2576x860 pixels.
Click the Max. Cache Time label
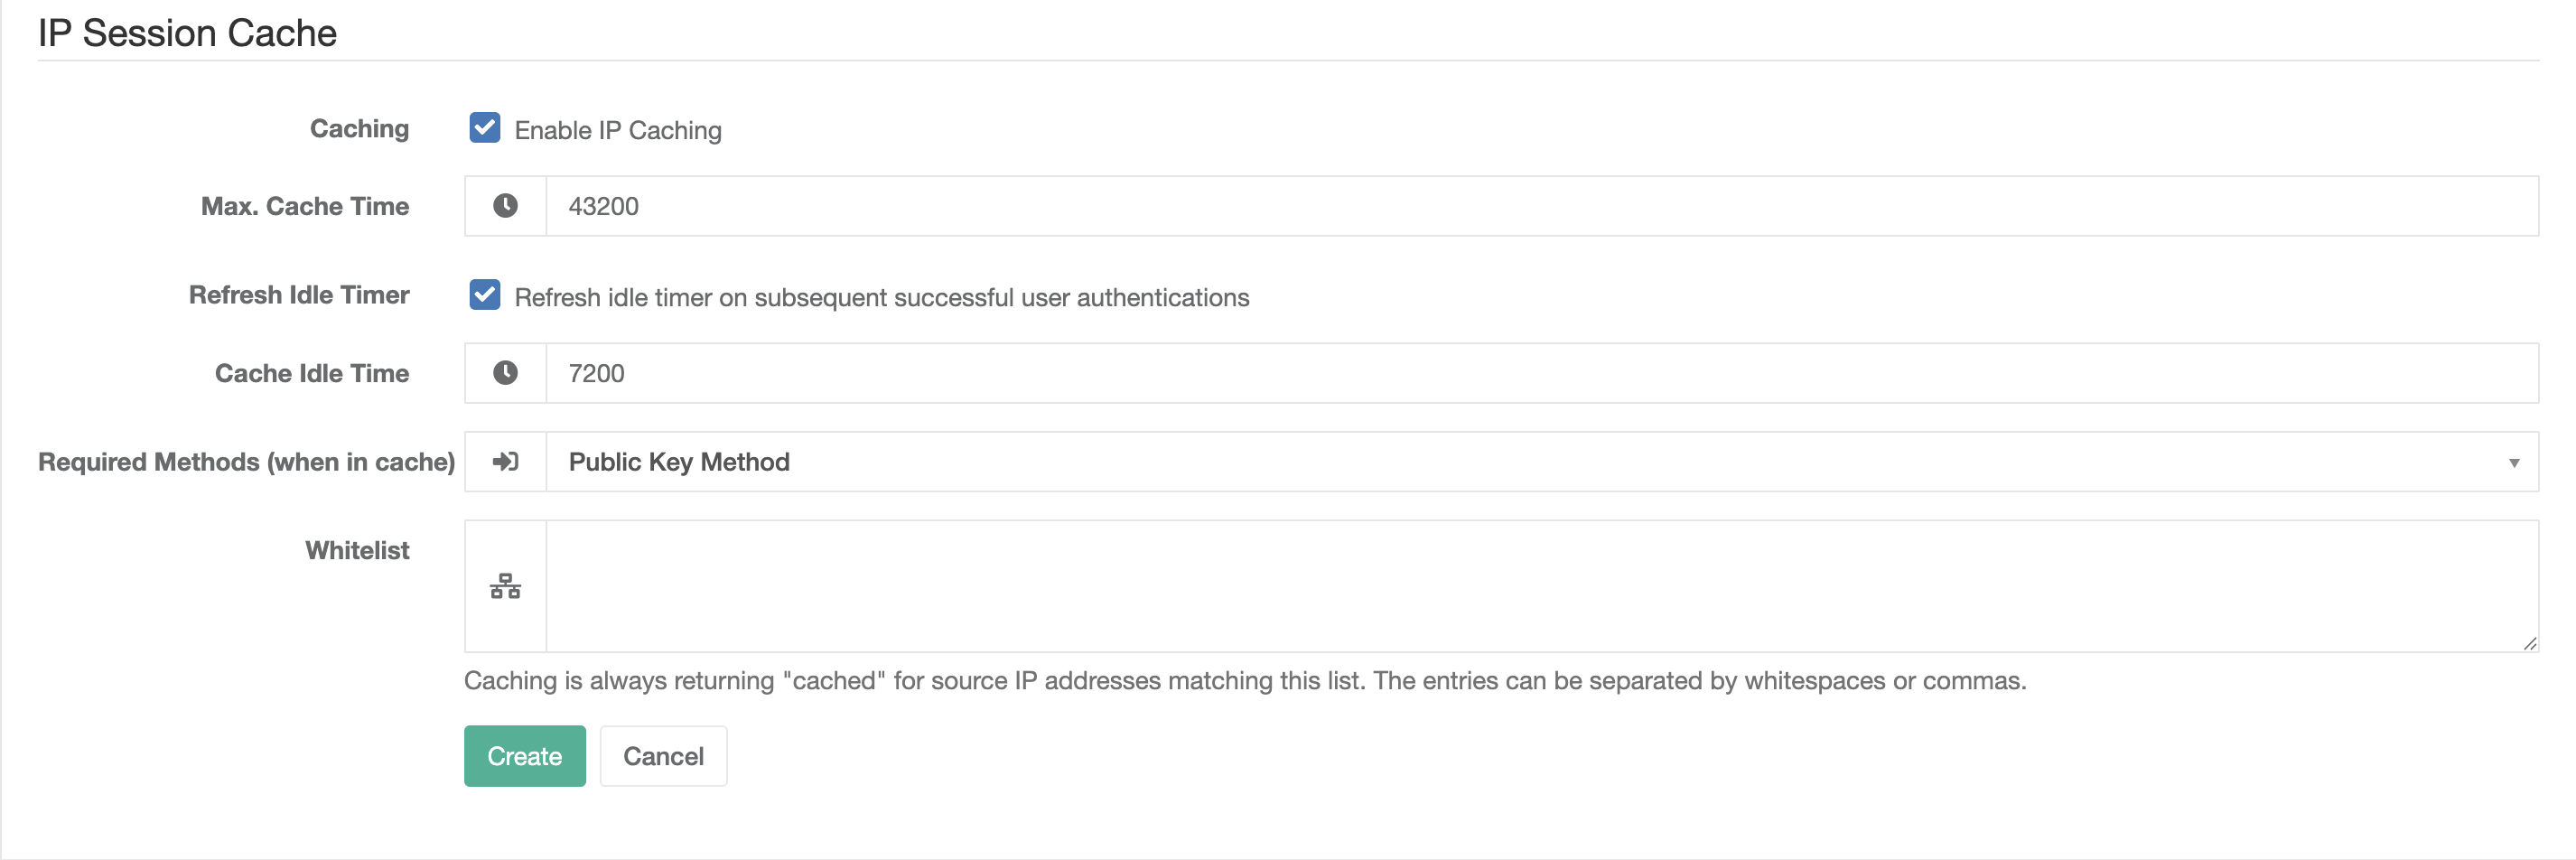[x=305, y=206]
